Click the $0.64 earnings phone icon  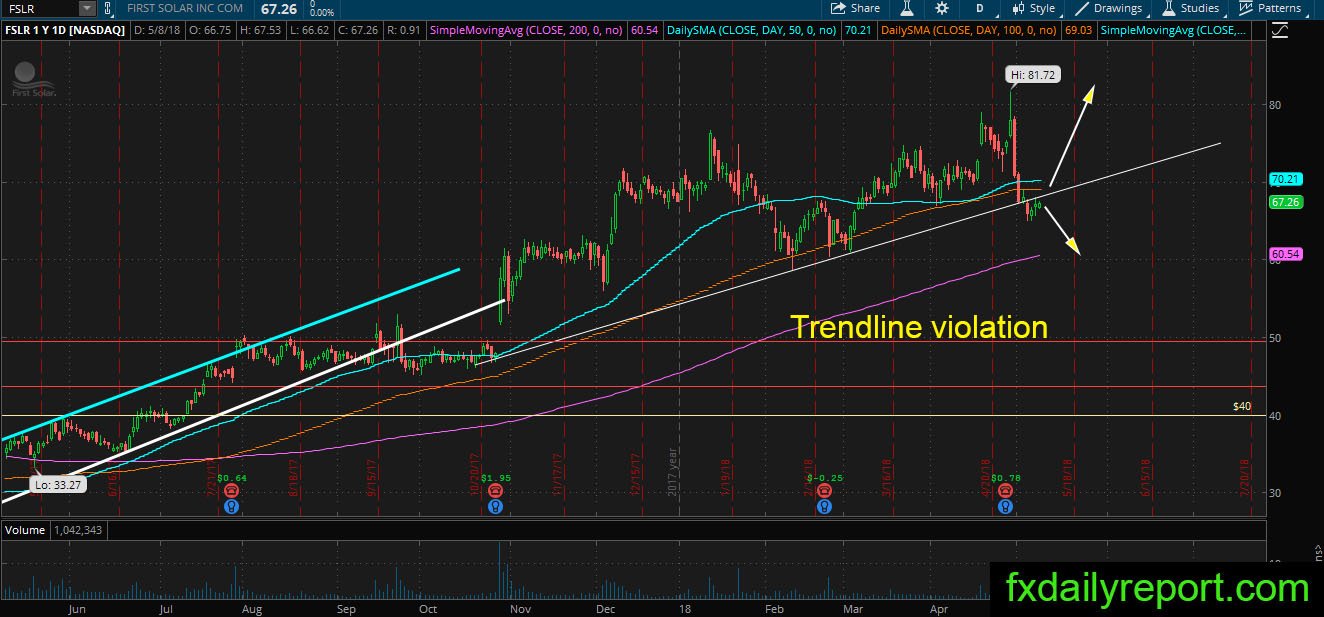[x=231, y=491]
